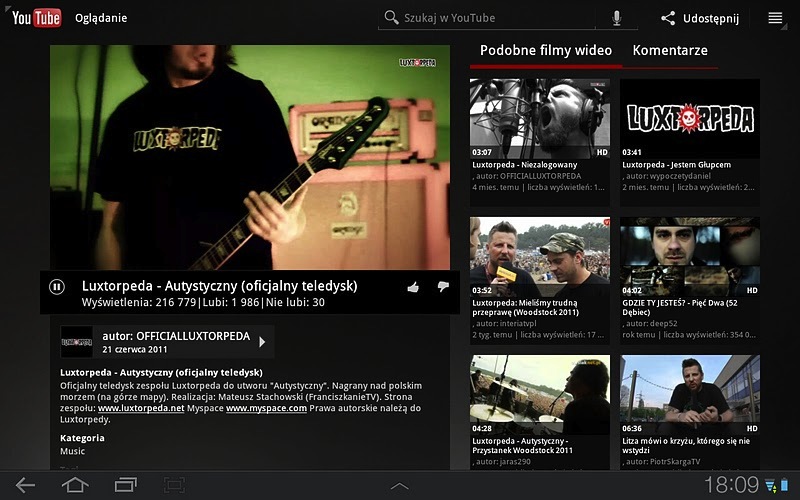Image resolution: width=800 pixels, height=500 pixels.
Task: Dislike the video with thumbs down
Action: tap(443, 287)
